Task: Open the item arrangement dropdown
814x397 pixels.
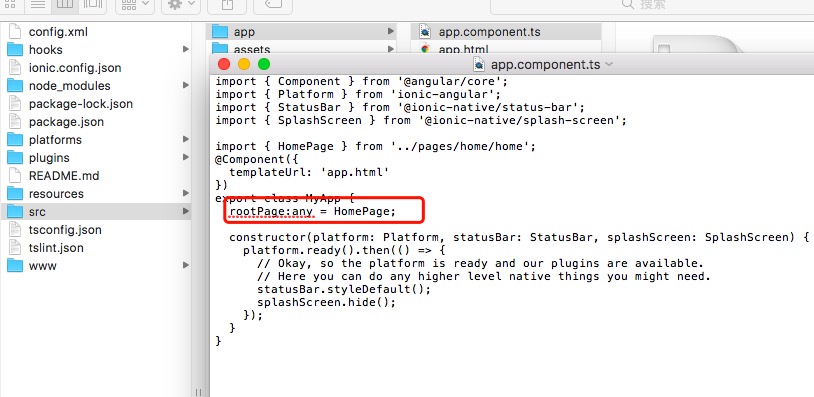Action: [x=135, y=4]
